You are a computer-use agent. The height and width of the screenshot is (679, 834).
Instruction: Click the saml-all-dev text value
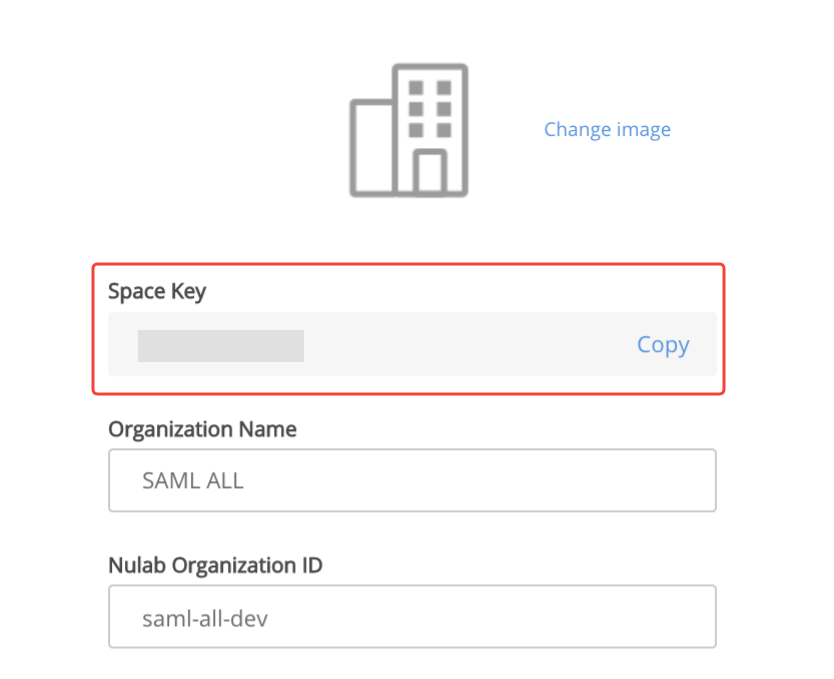coord(205,618)
